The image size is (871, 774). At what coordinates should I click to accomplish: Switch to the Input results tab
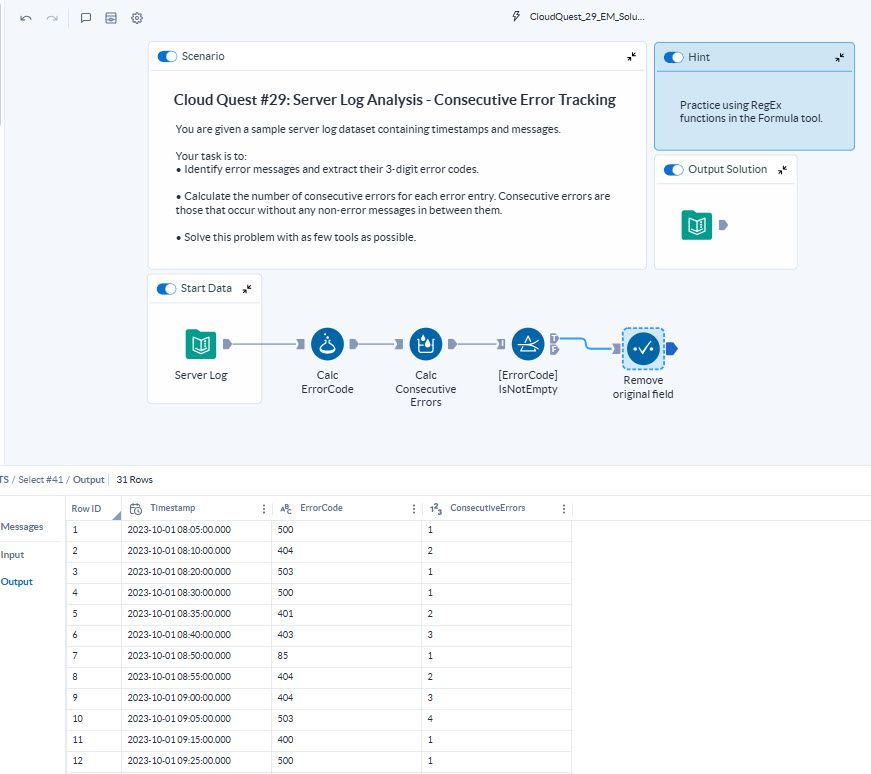12,555
